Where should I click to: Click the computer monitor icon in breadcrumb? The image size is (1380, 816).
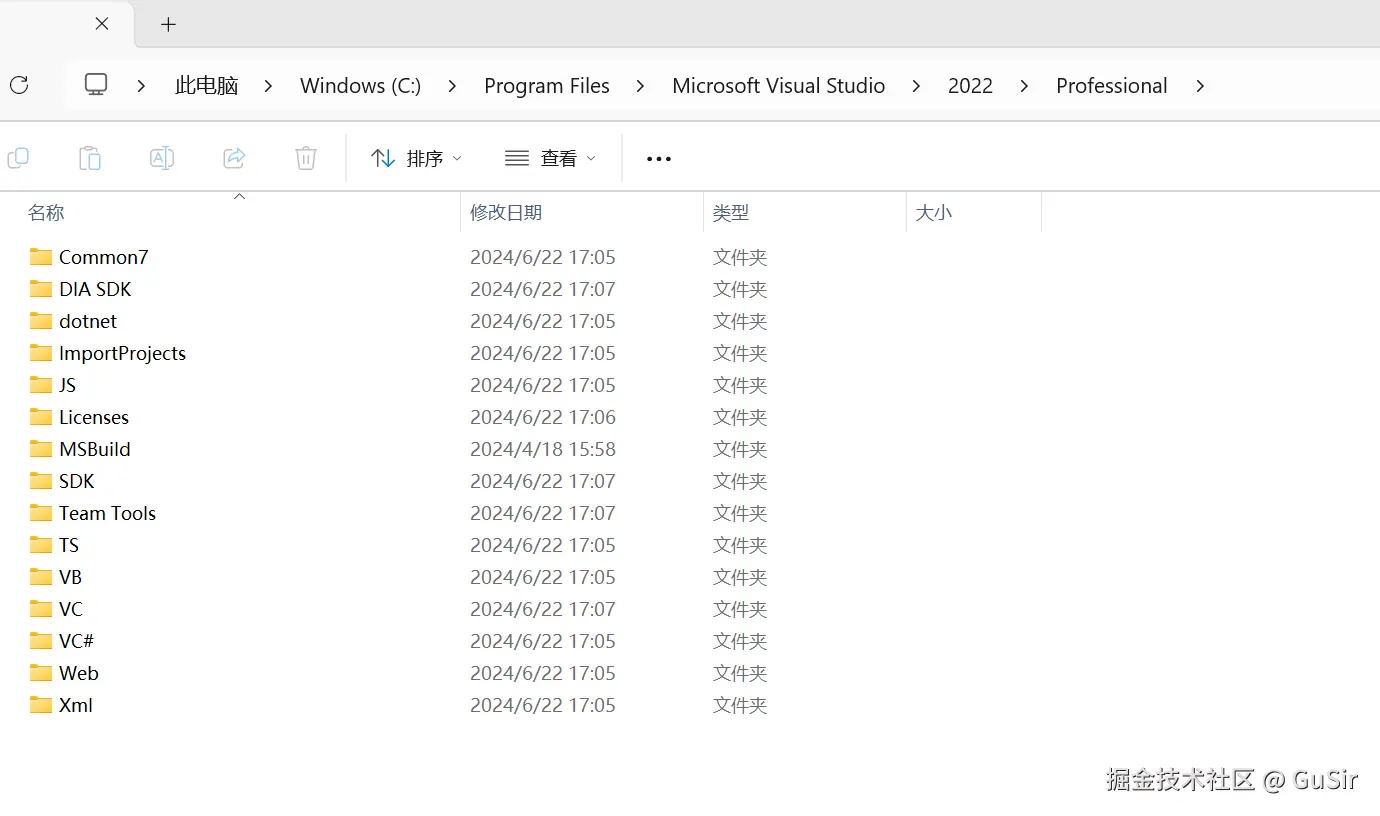tap(96, 85)
